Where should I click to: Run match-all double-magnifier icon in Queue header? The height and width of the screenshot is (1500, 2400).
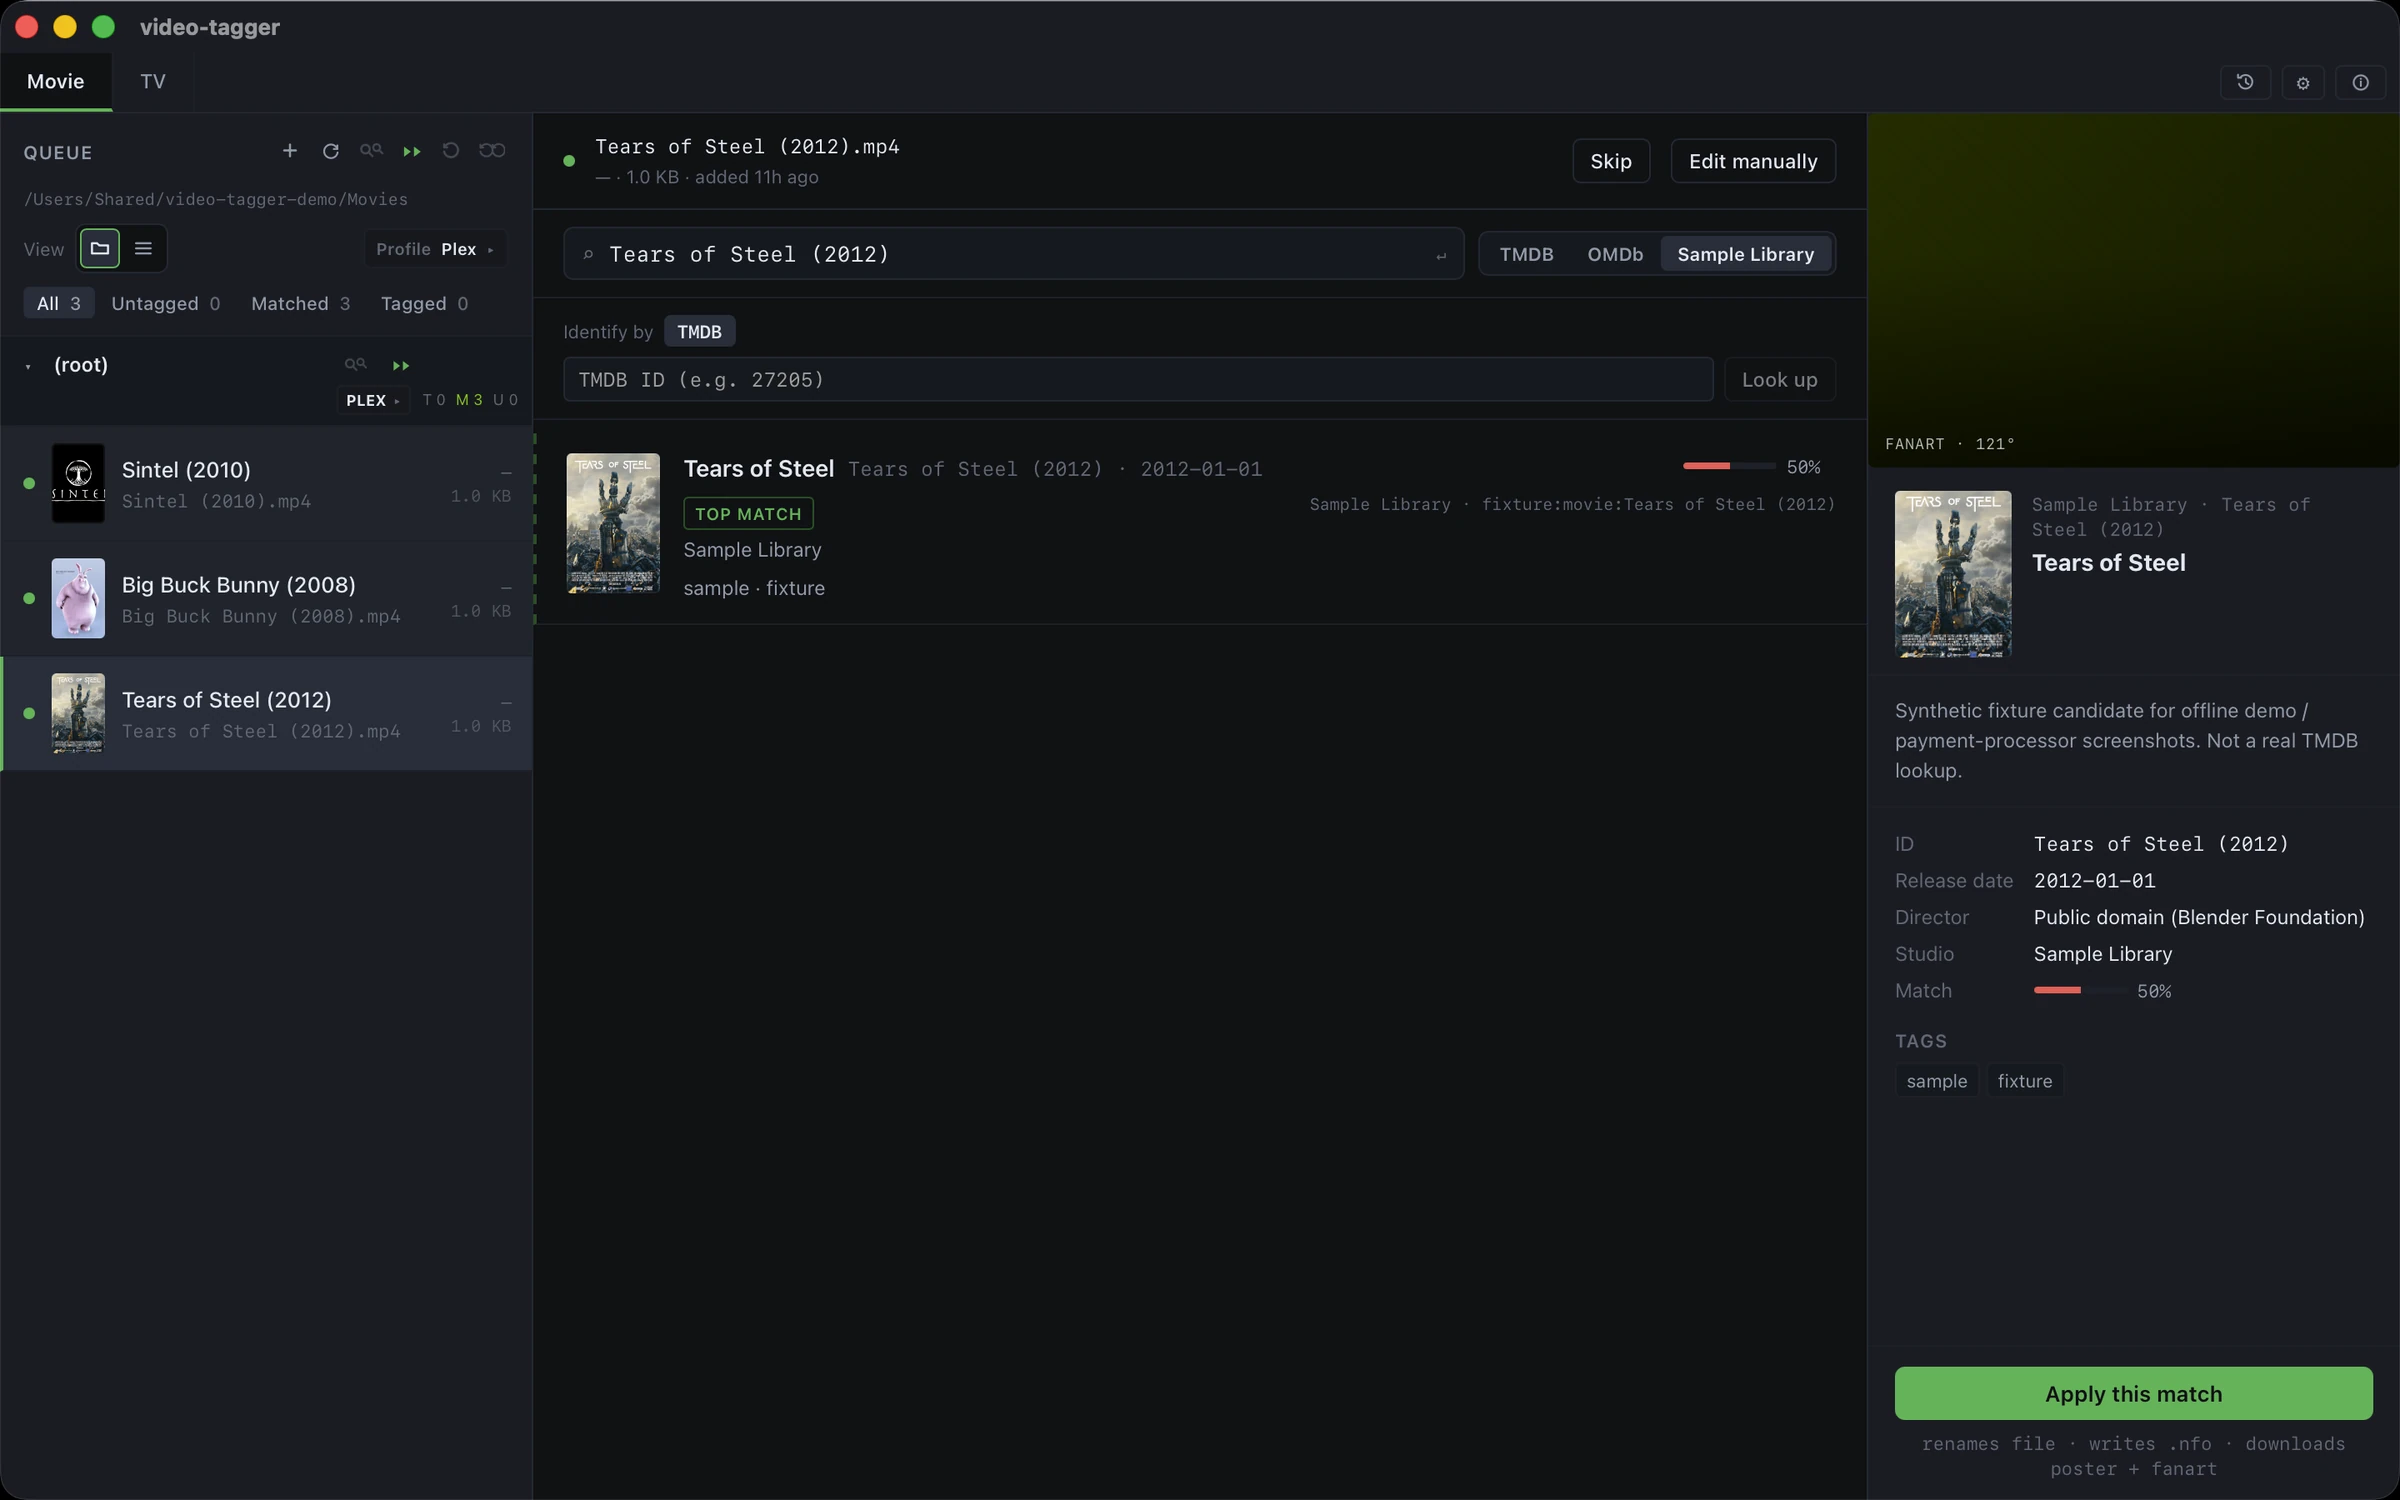371,151
